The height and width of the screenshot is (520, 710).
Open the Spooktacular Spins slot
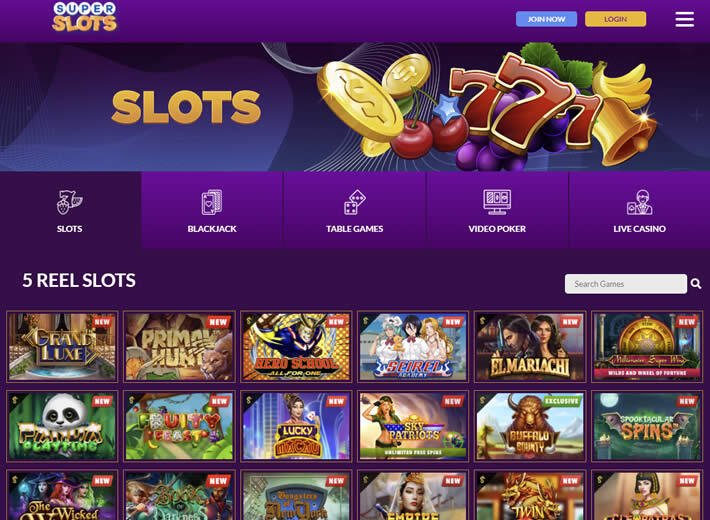[x=647, y=426]
